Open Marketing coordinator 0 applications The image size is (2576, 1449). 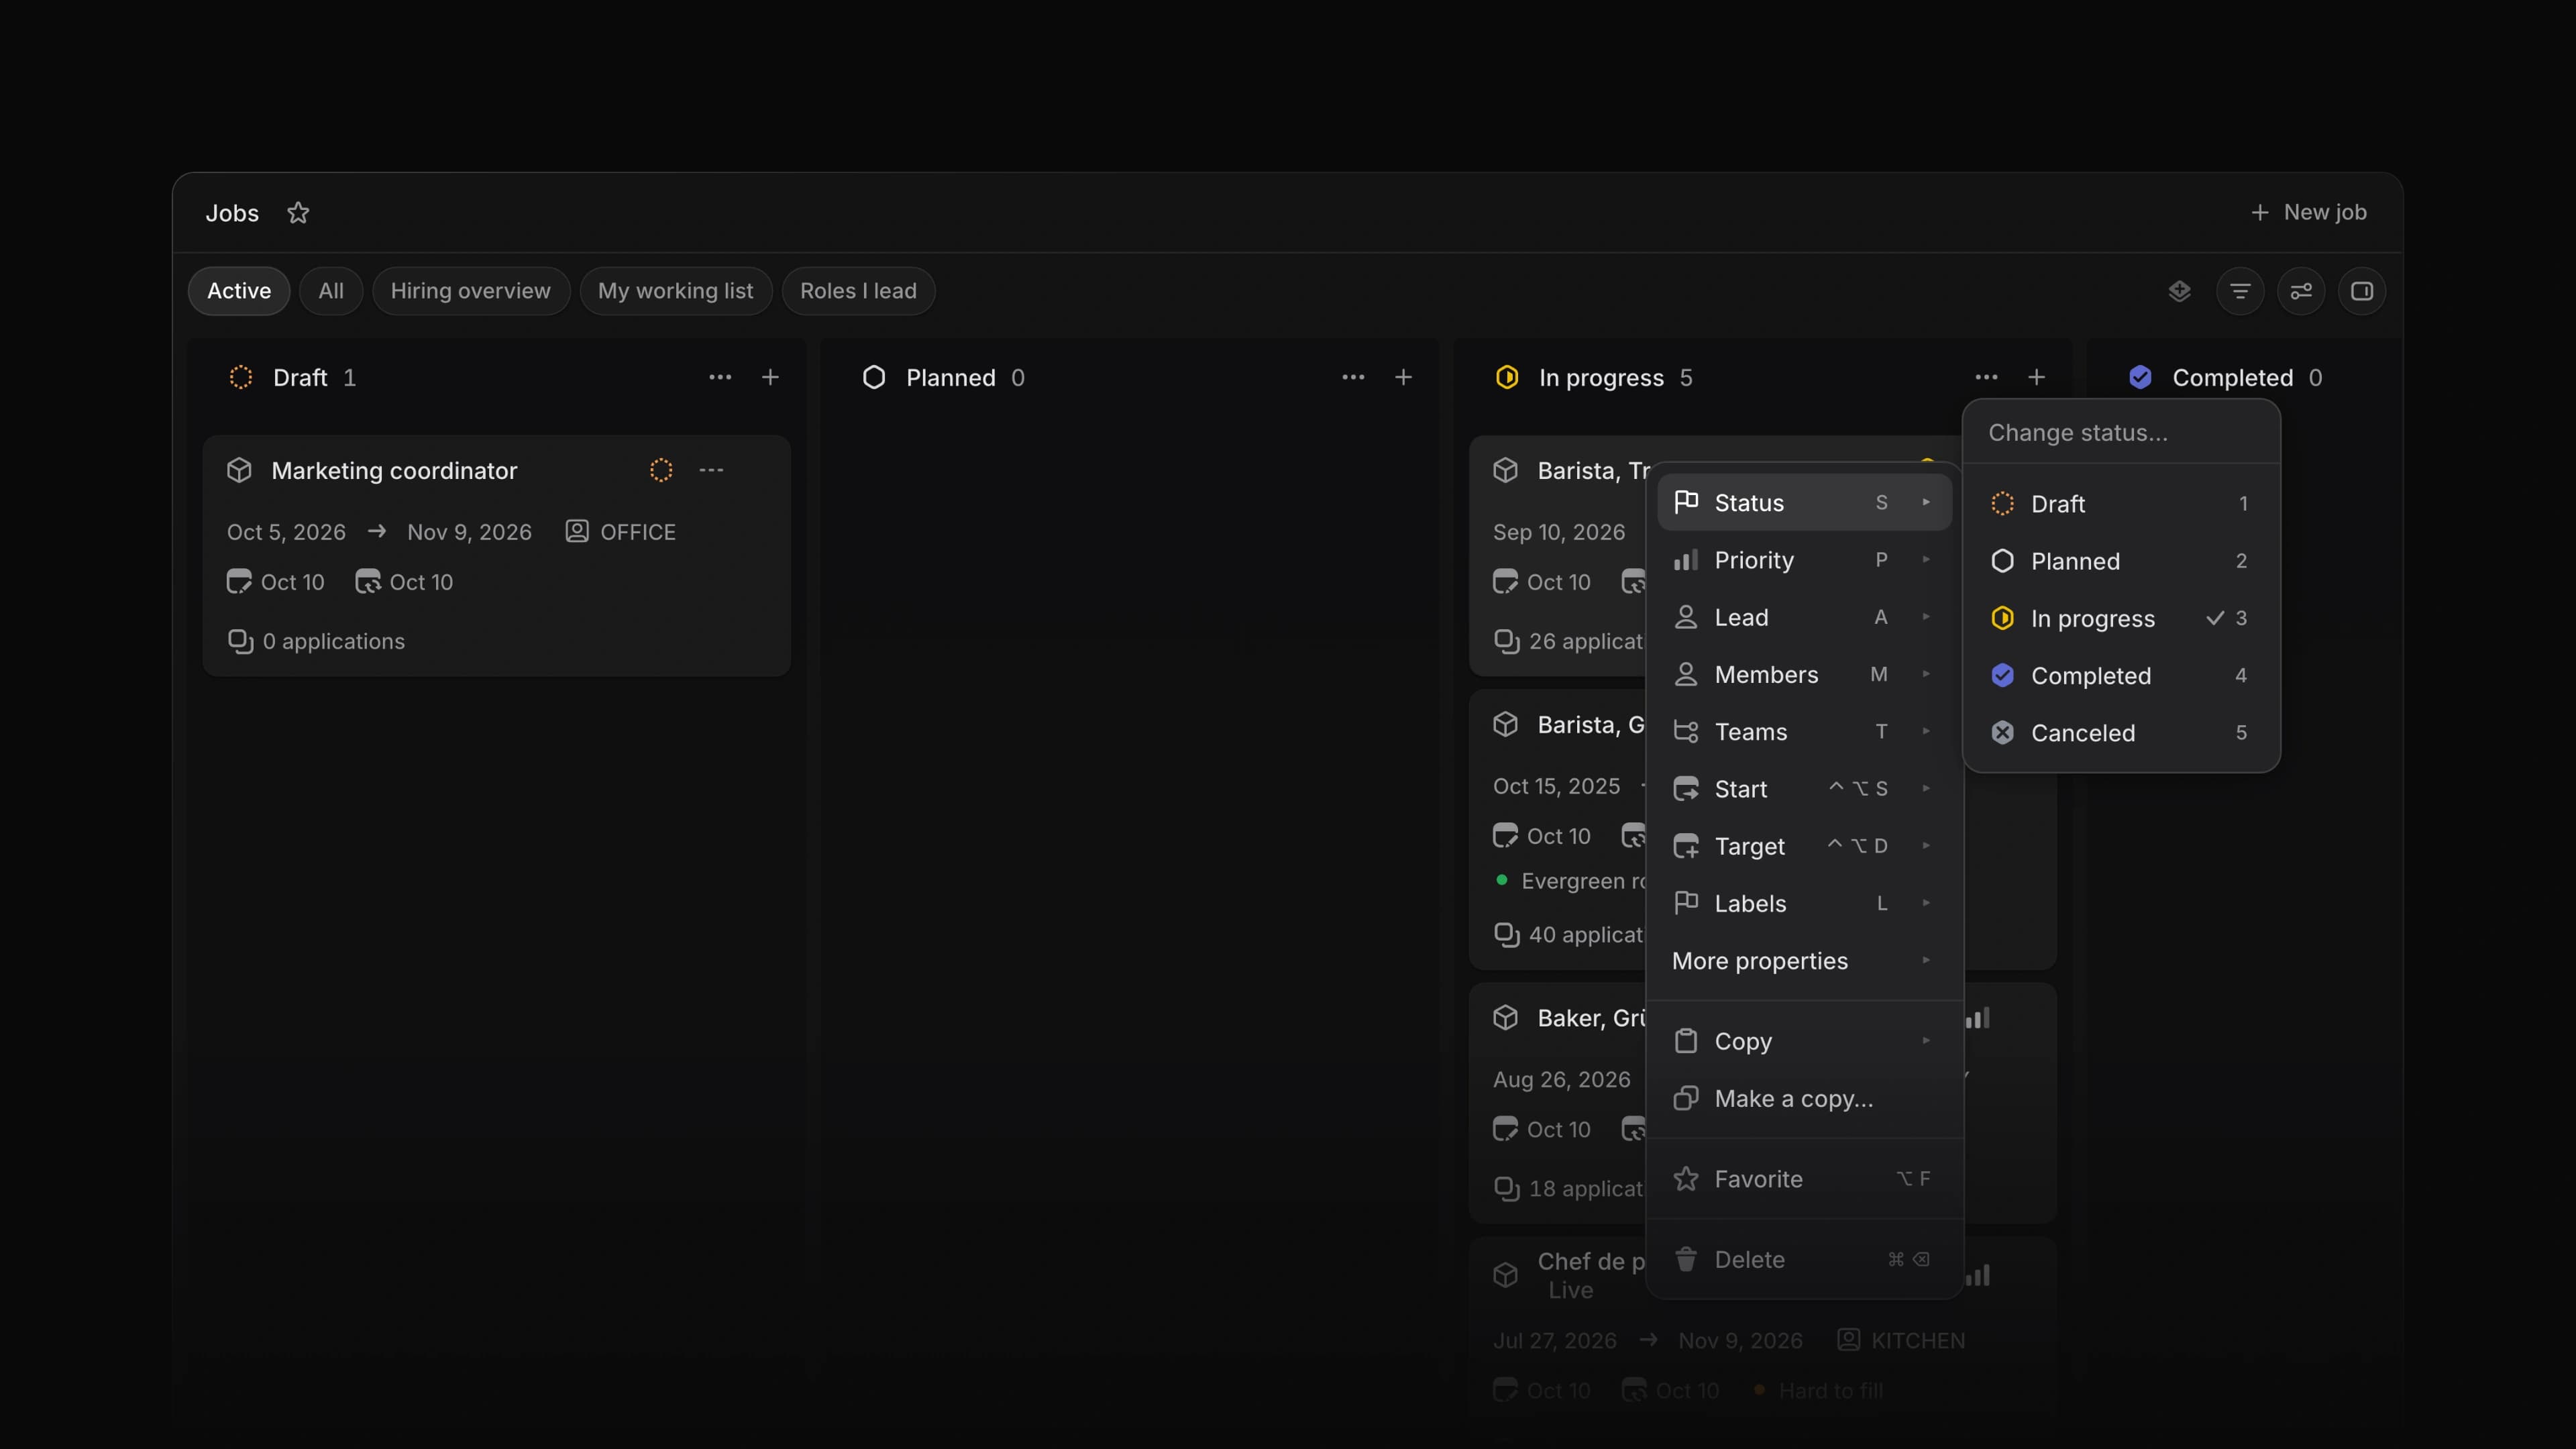click(316, 641)
